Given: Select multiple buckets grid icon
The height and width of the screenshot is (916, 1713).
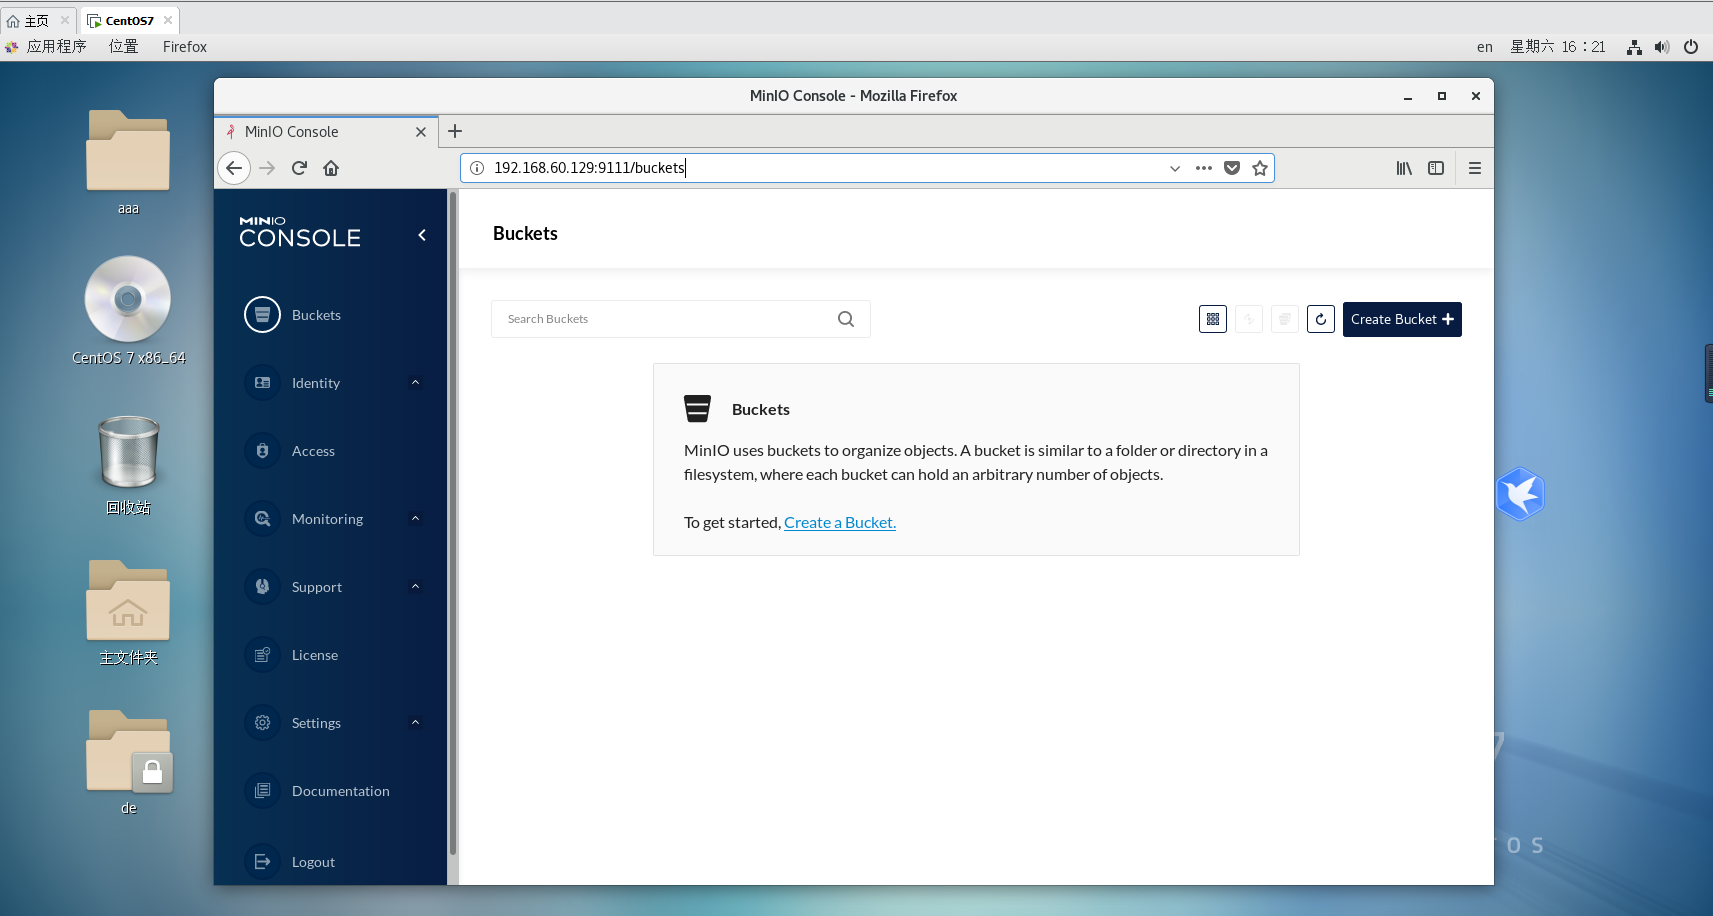Looking at the screenshot, I should 1213,319.
